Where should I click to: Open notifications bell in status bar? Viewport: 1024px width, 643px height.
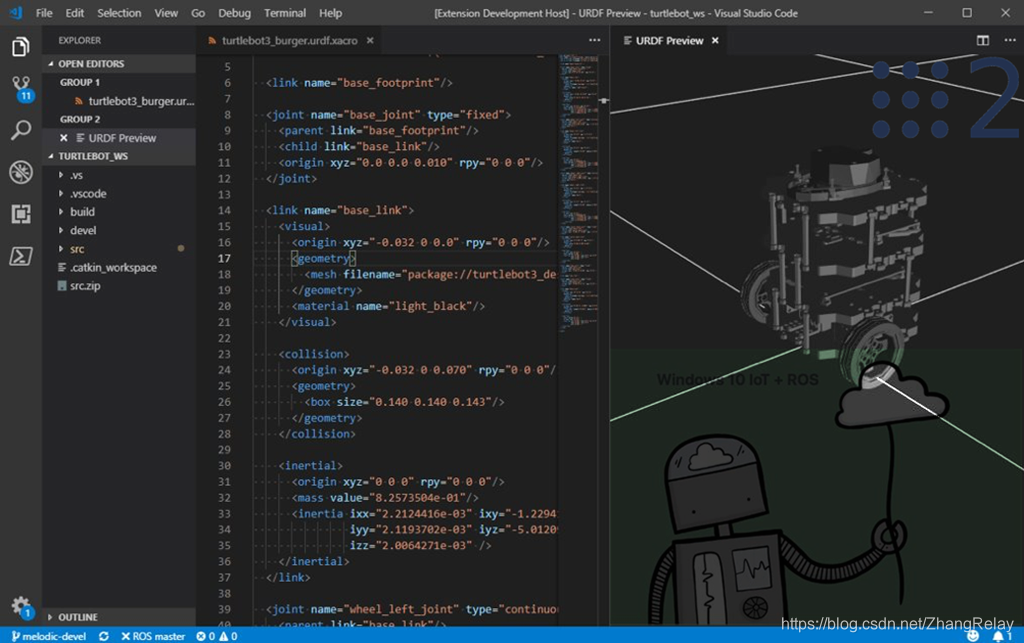point(1001,636)
